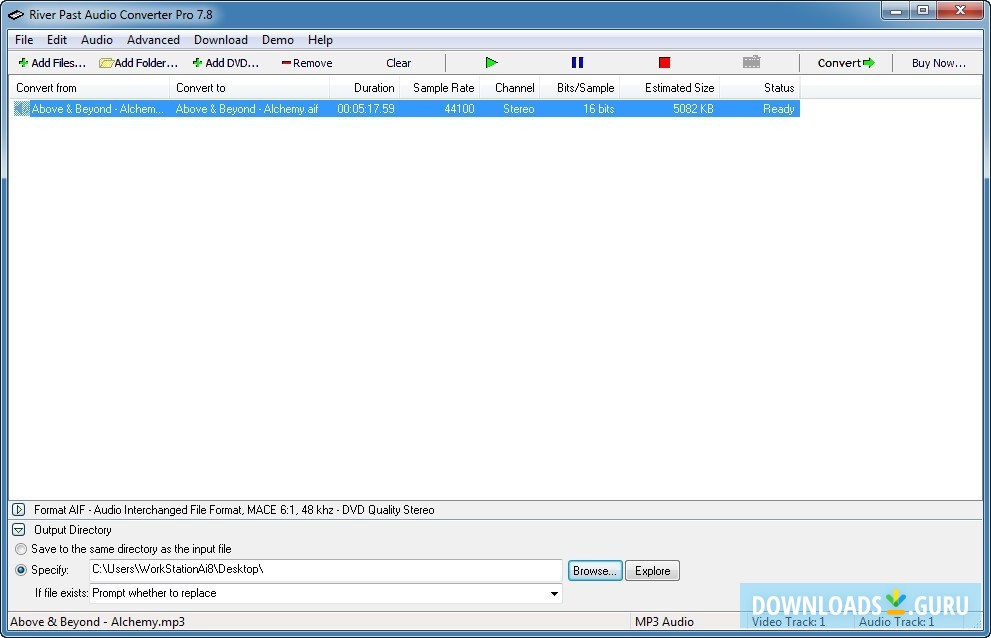The image size is (991, 638).
Task: Select the Above & Beyond - Alchemy row
Action: pos(120,108)
